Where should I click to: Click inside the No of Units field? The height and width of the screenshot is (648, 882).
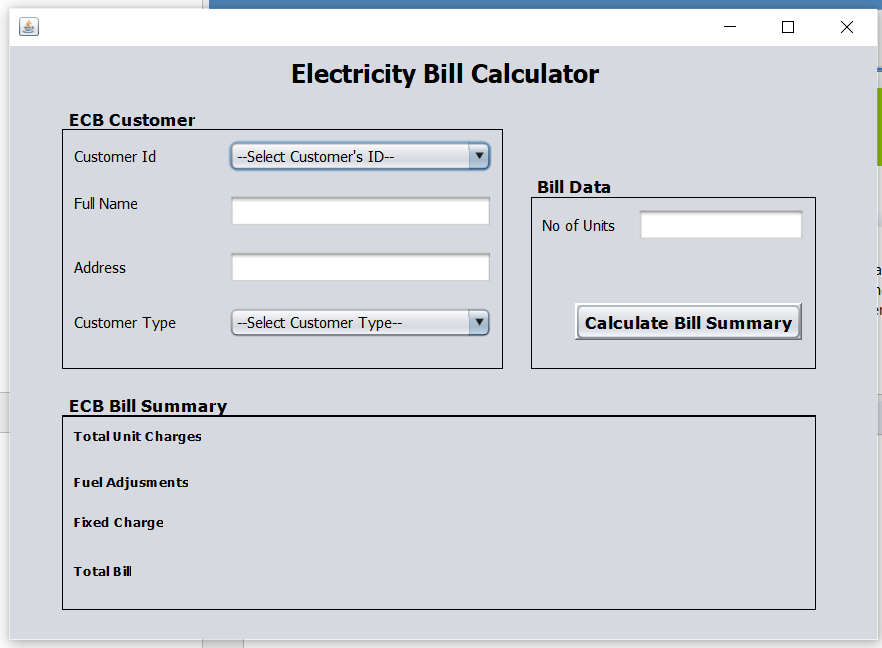point(721,224)
